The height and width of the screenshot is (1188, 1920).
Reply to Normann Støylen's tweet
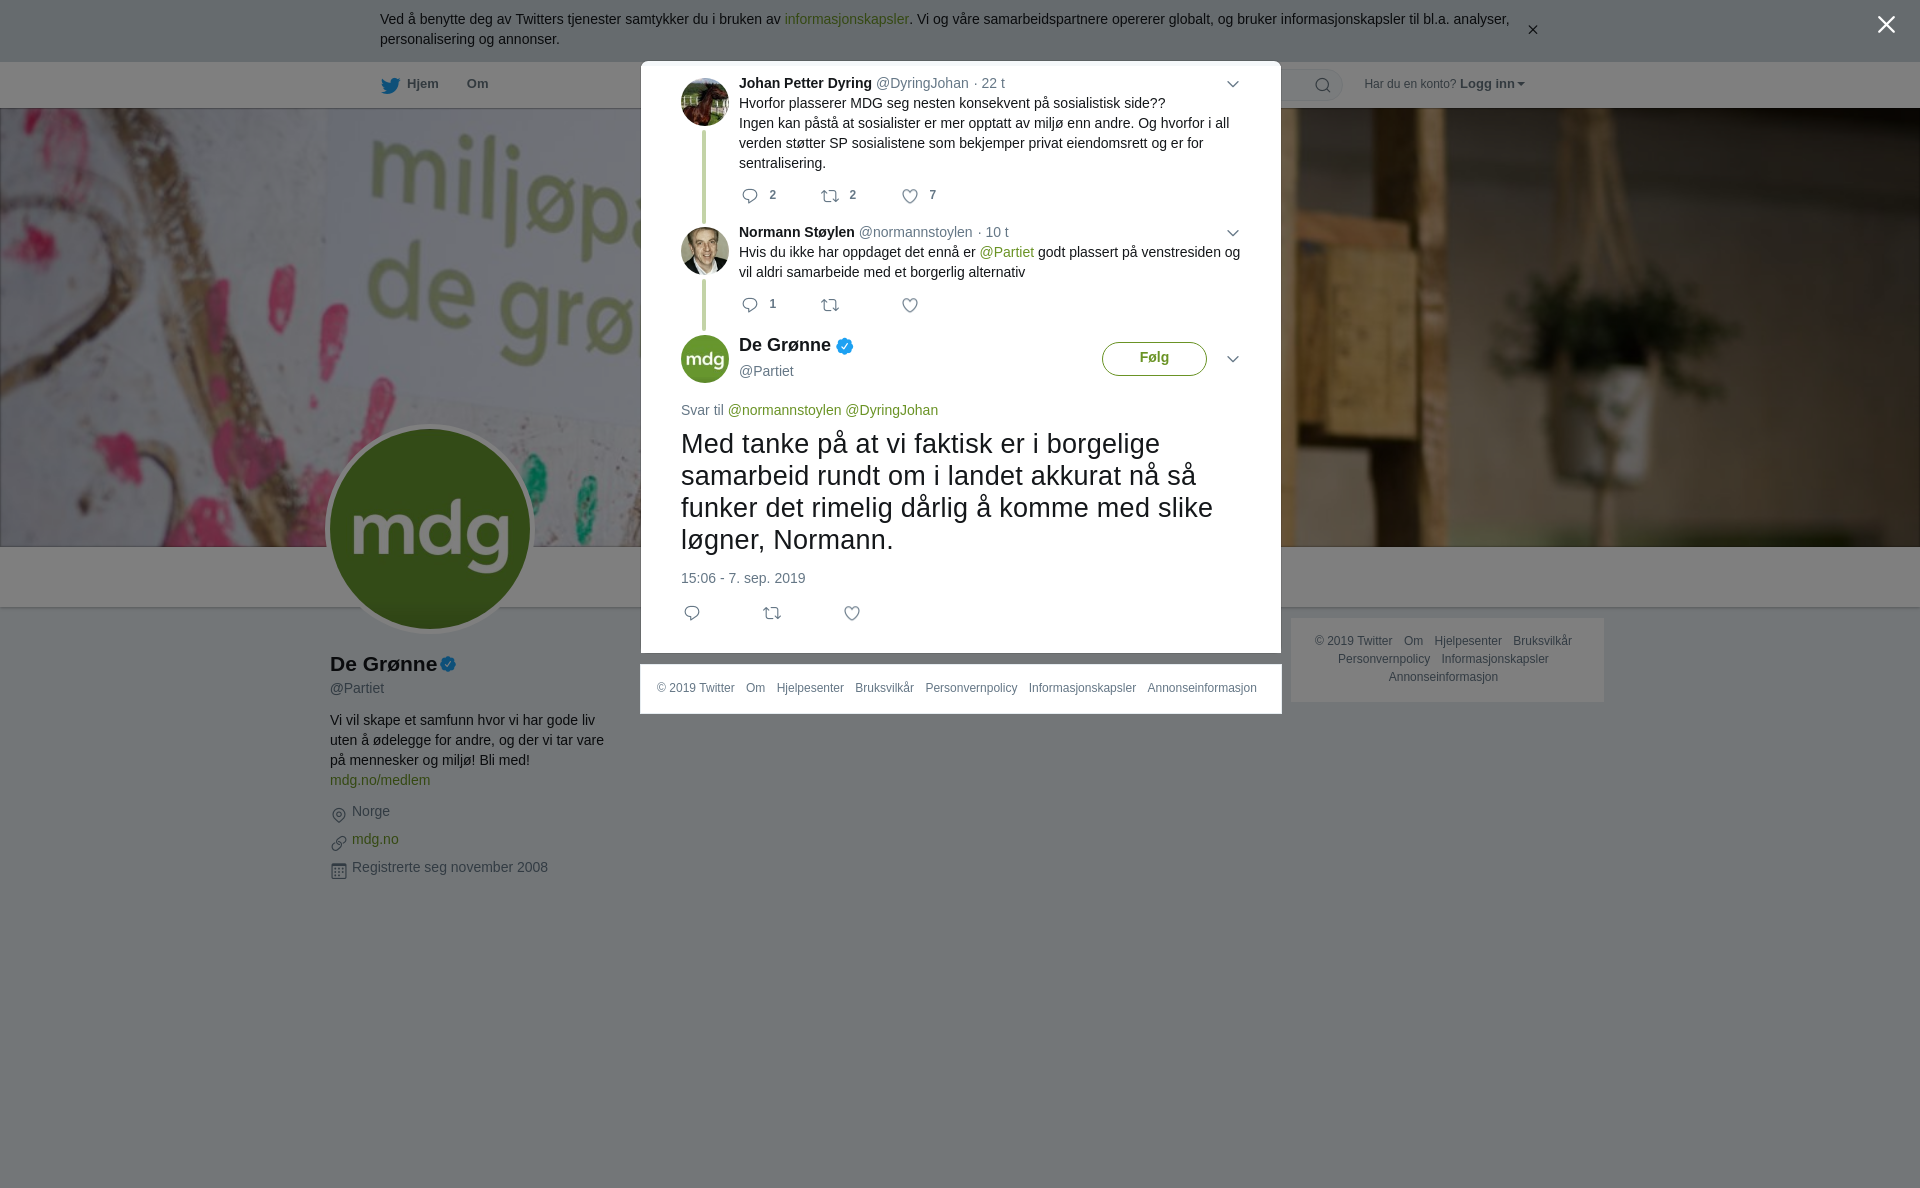(750, 305)
